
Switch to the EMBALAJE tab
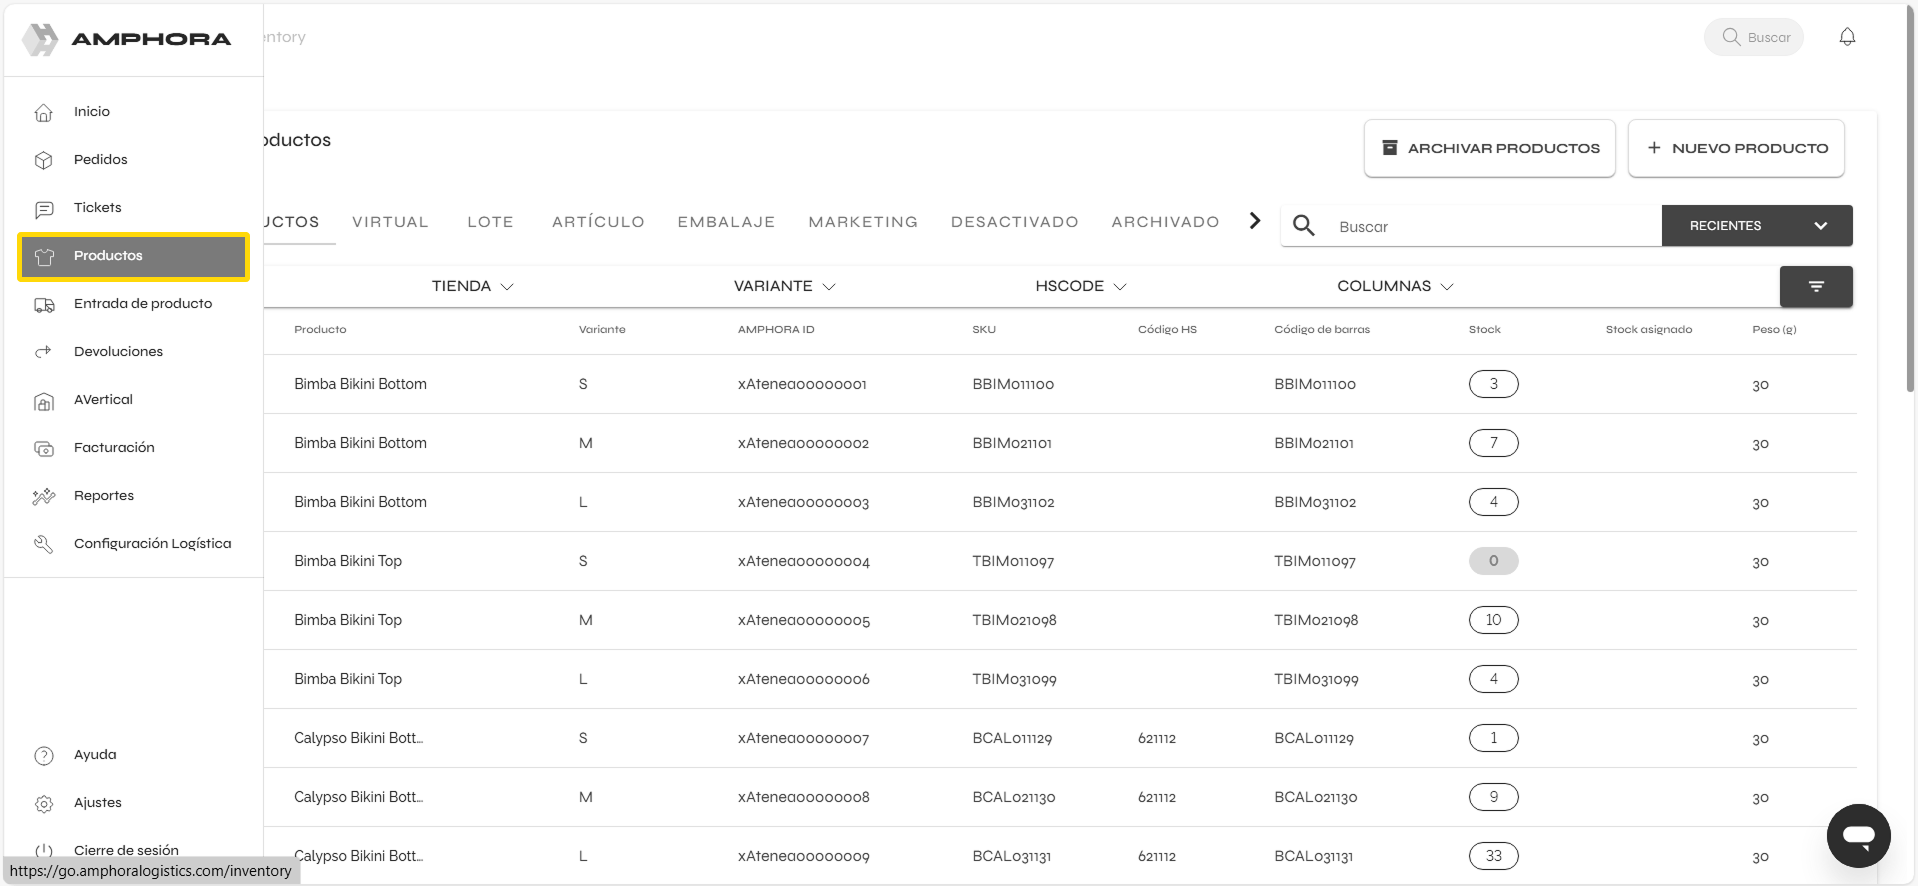726,222
